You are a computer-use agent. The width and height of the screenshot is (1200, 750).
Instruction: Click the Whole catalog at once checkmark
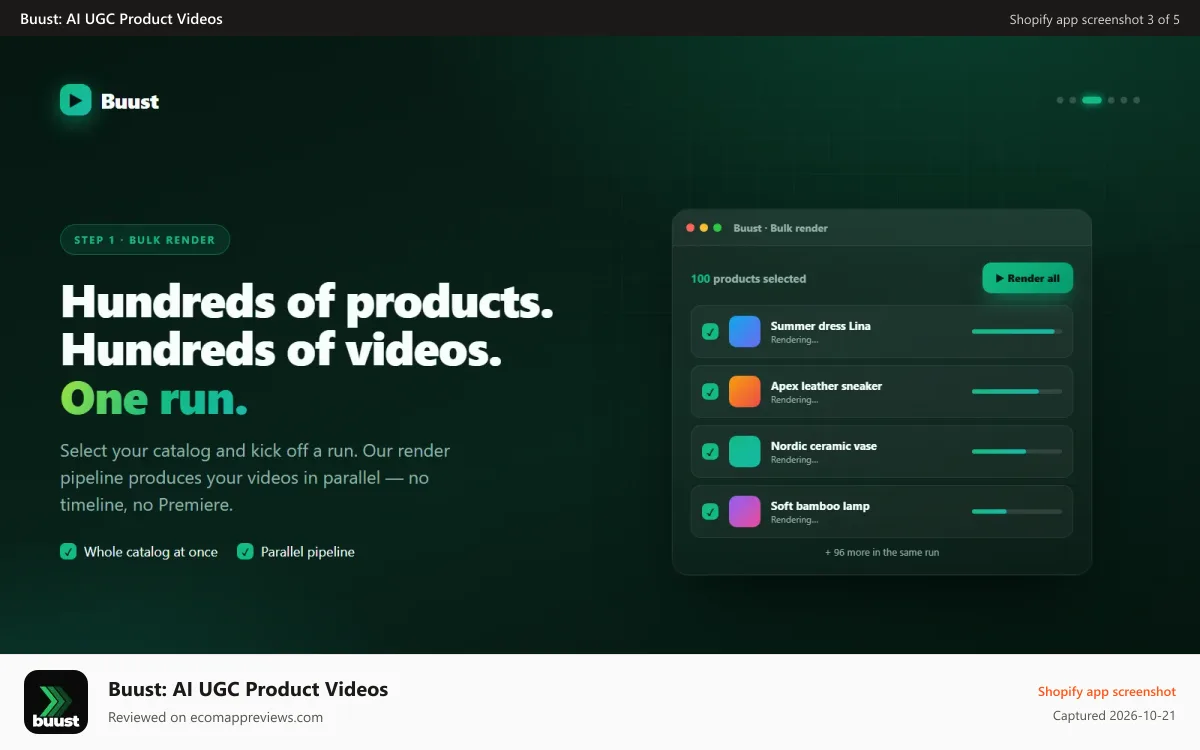pyautogui.click(x=68, y=551)
